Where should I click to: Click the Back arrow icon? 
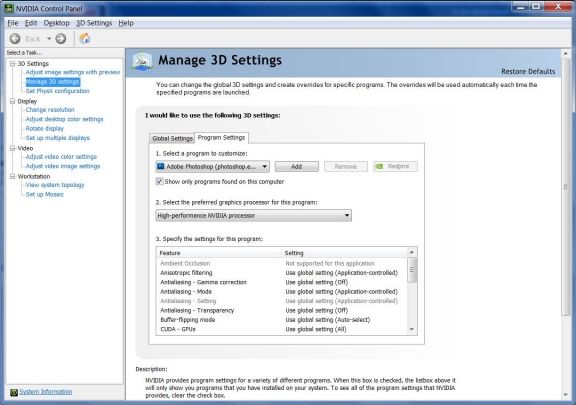tap(15, 39)
